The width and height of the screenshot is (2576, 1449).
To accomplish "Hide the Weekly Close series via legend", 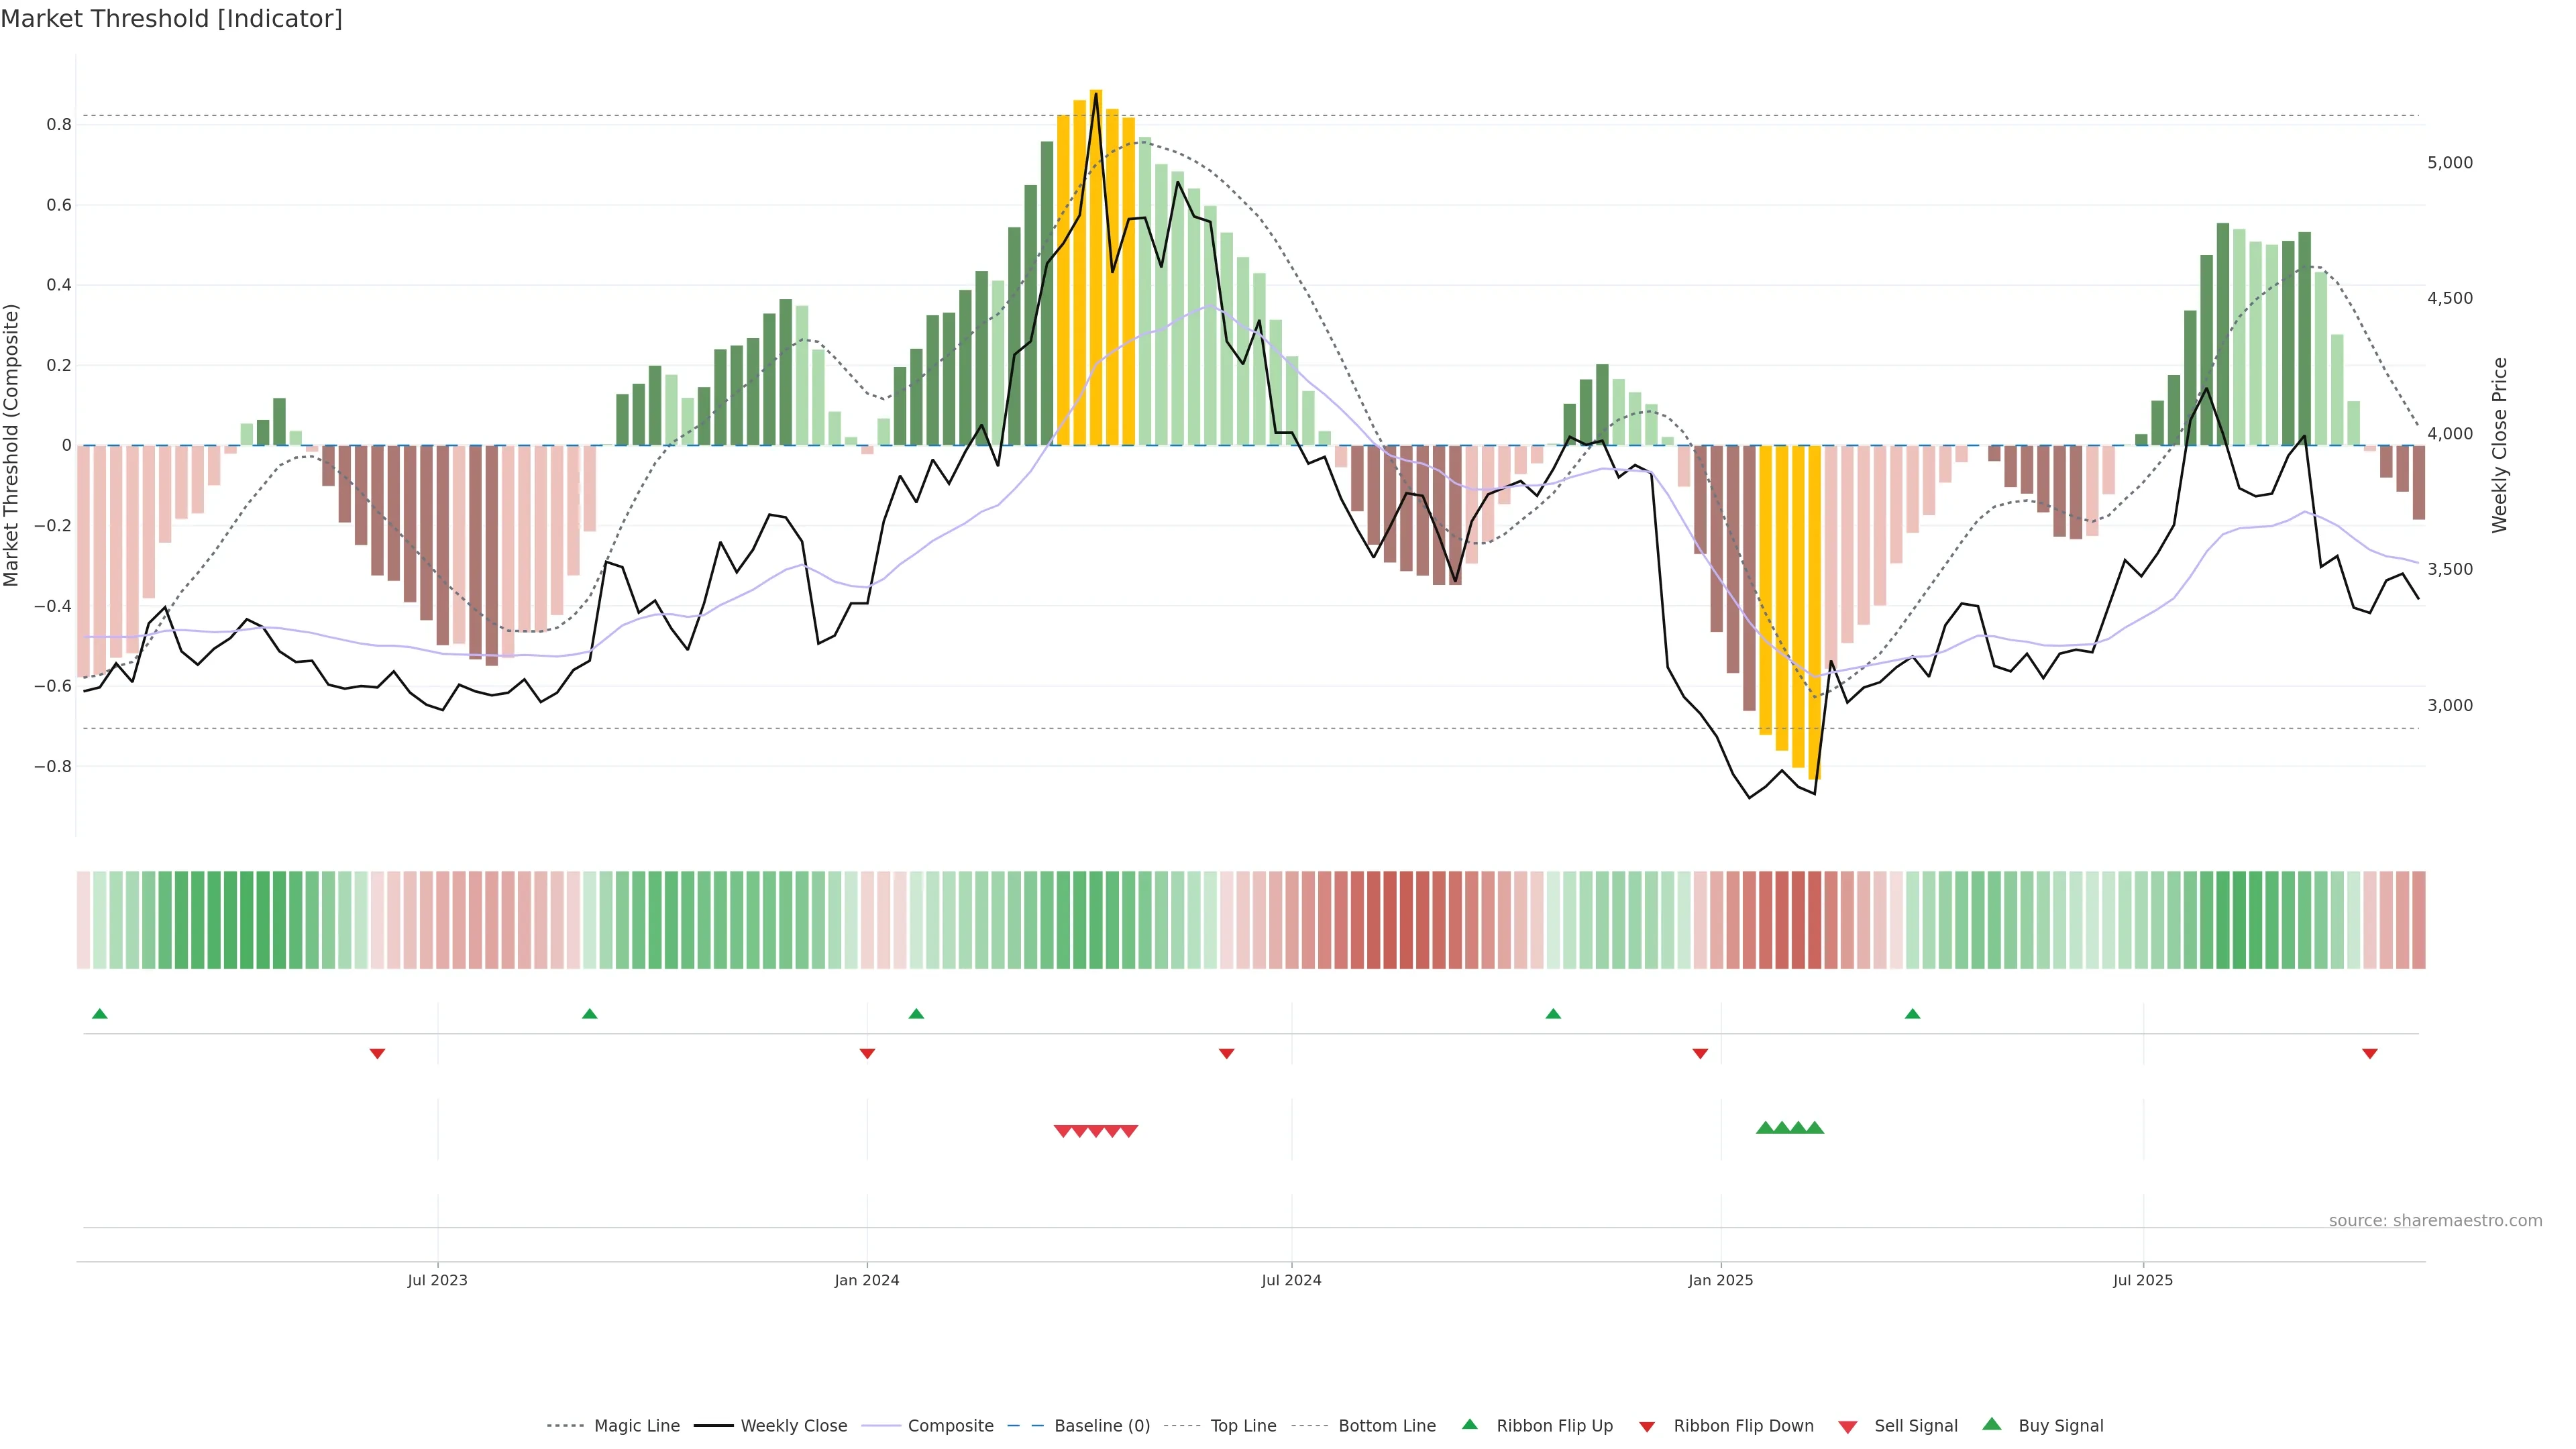I will (793, 1426).
